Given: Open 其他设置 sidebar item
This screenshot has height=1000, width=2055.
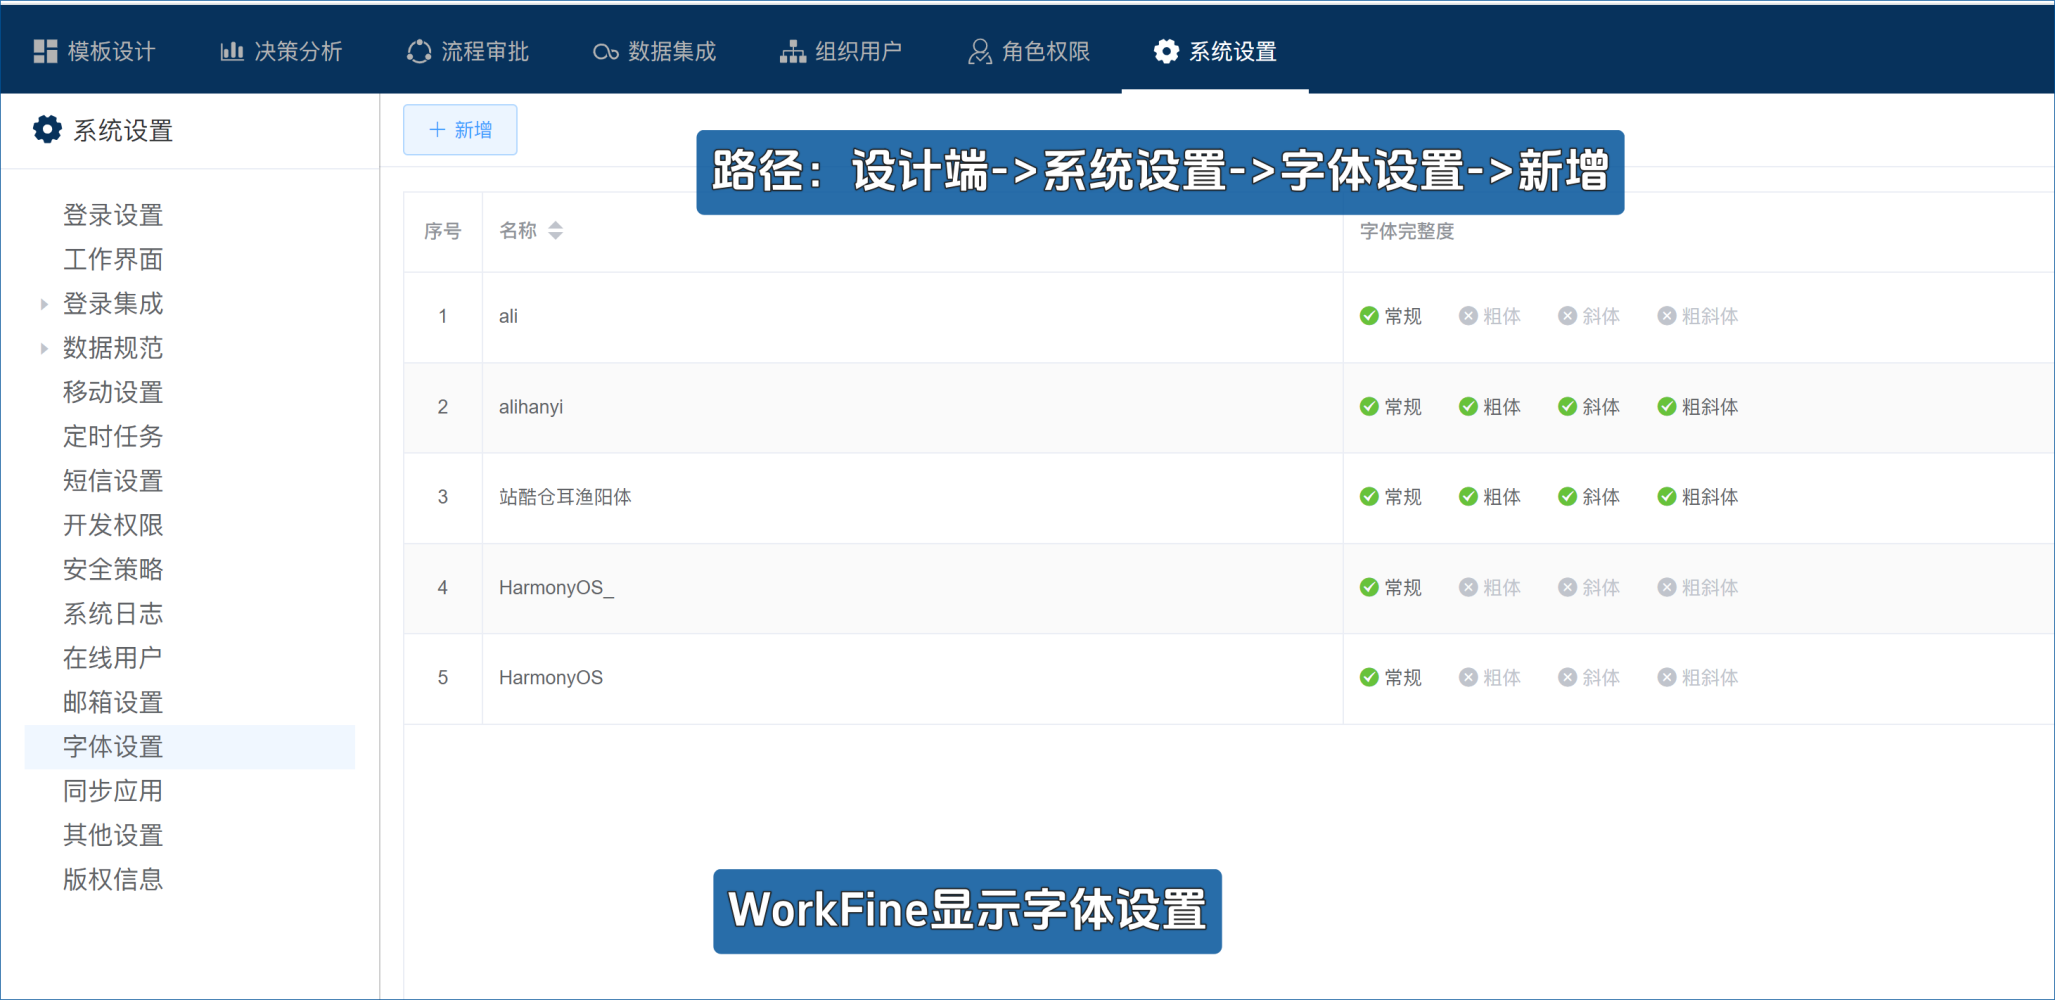Looking at the screenshot, I should coord(113,835).
